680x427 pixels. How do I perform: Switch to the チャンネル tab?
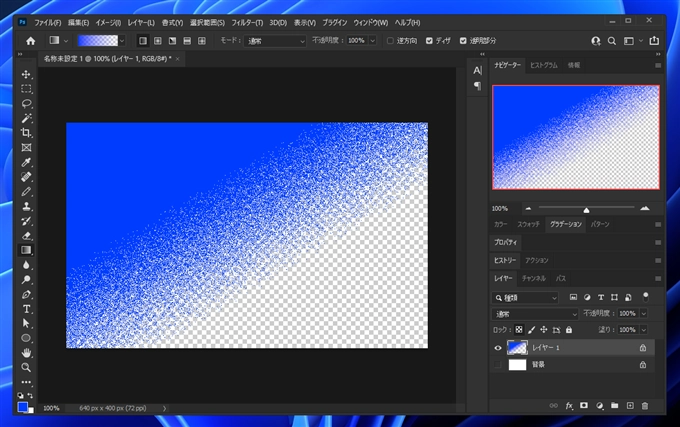pos(534,278)
